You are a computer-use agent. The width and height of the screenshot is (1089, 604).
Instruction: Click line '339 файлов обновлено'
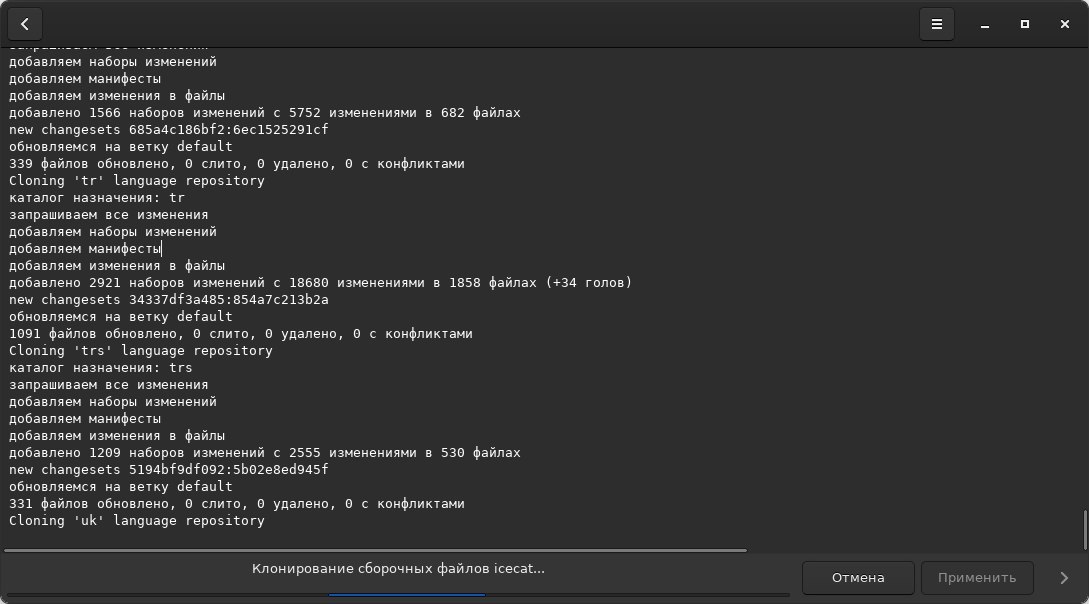click(x=237, y=164)
